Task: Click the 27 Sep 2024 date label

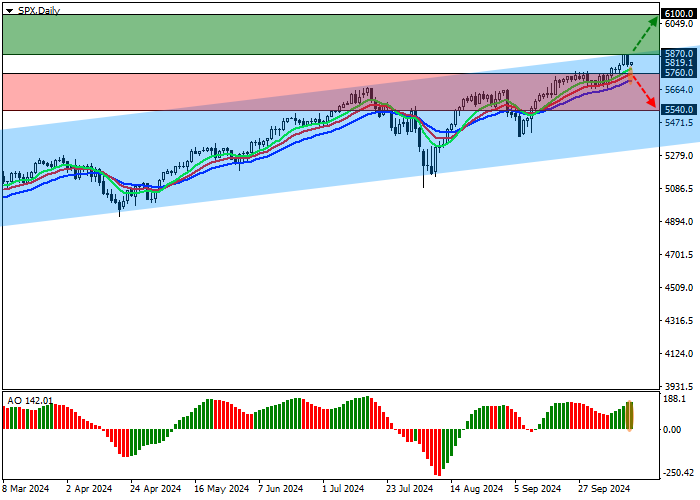Action: [604, 489]
